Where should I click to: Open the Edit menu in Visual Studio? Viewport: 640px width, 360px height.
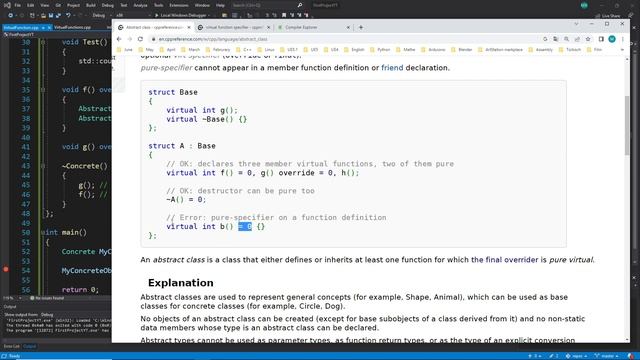(x=31, y=5)
